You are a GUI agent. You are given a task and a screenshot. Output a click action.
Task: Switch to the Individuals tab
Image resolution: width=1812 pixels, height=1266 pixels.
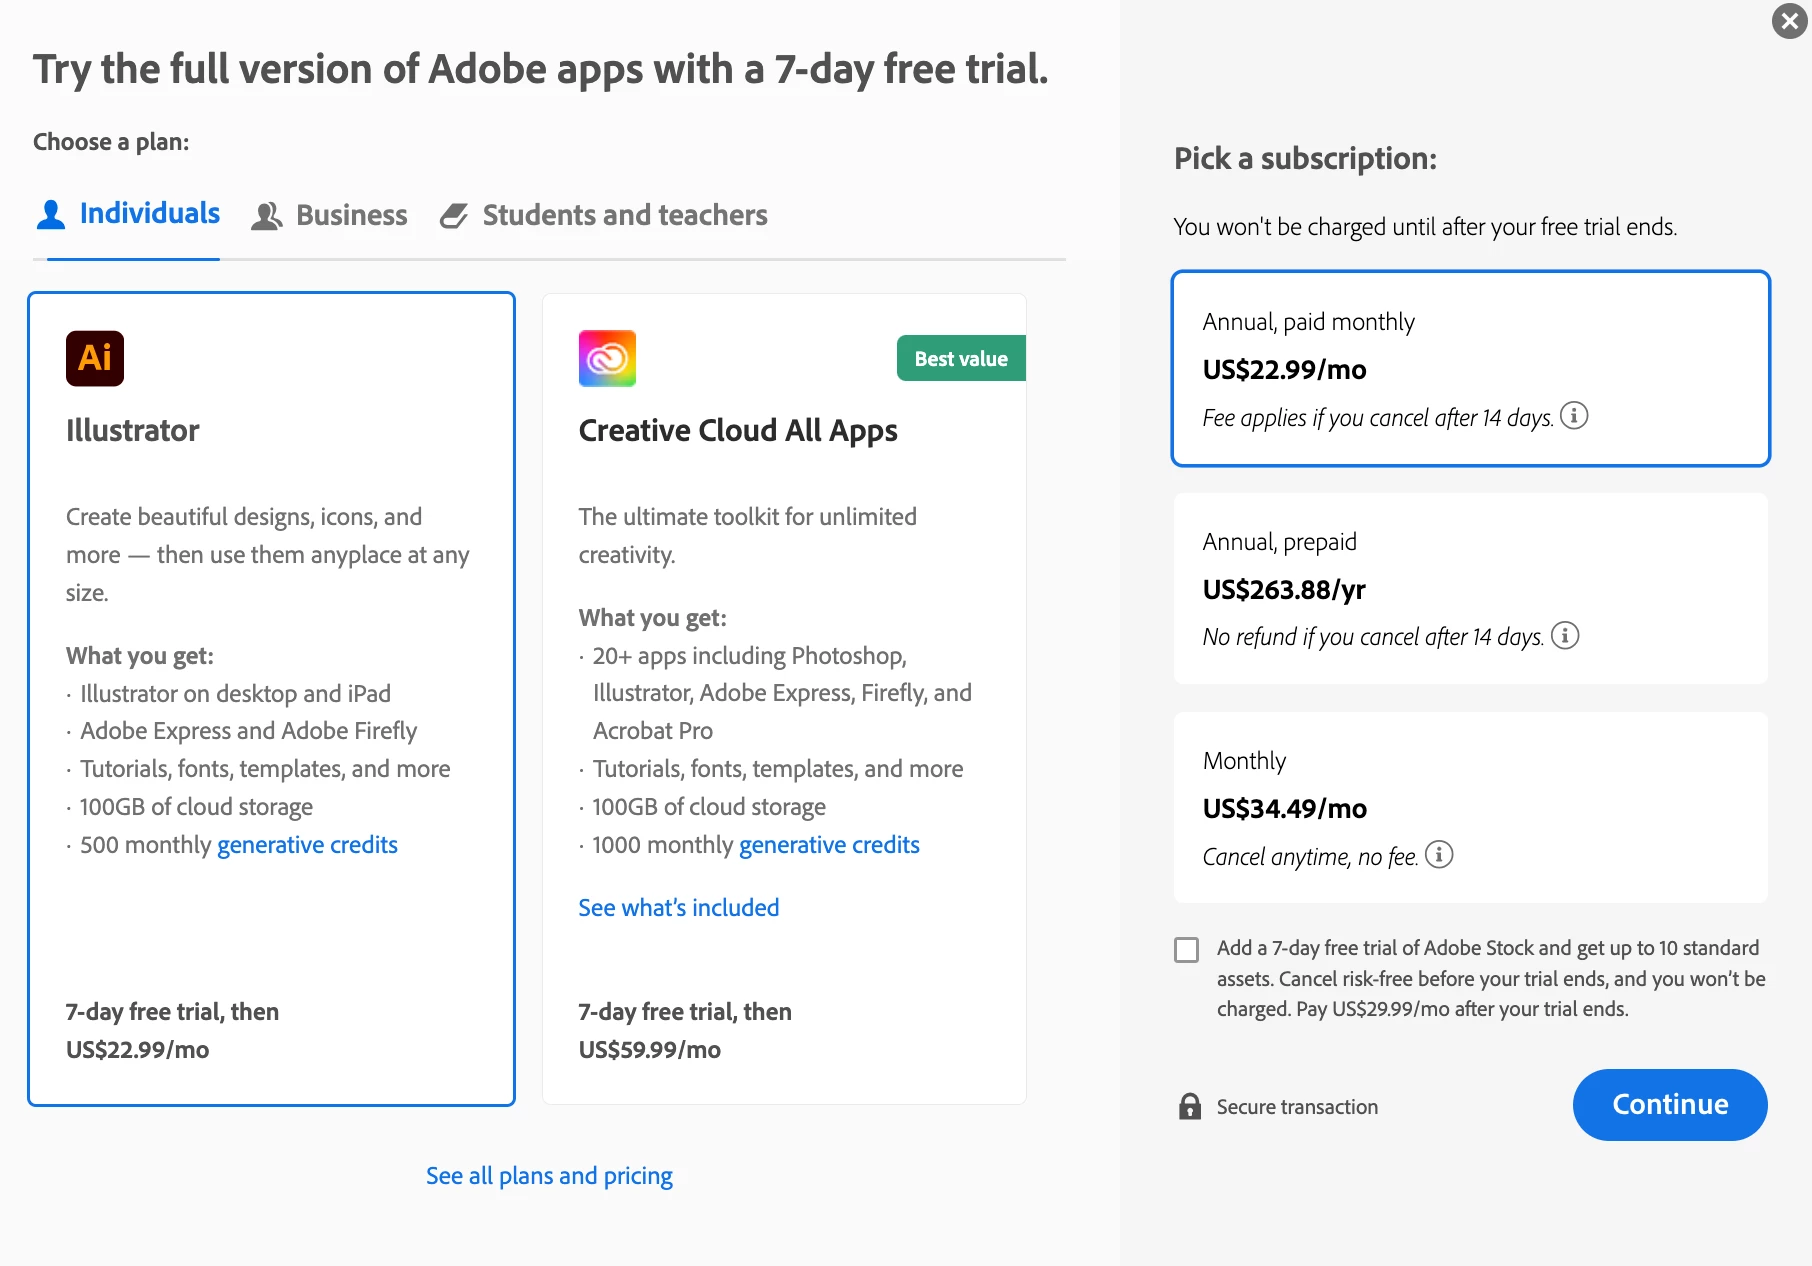pos(149,214)
